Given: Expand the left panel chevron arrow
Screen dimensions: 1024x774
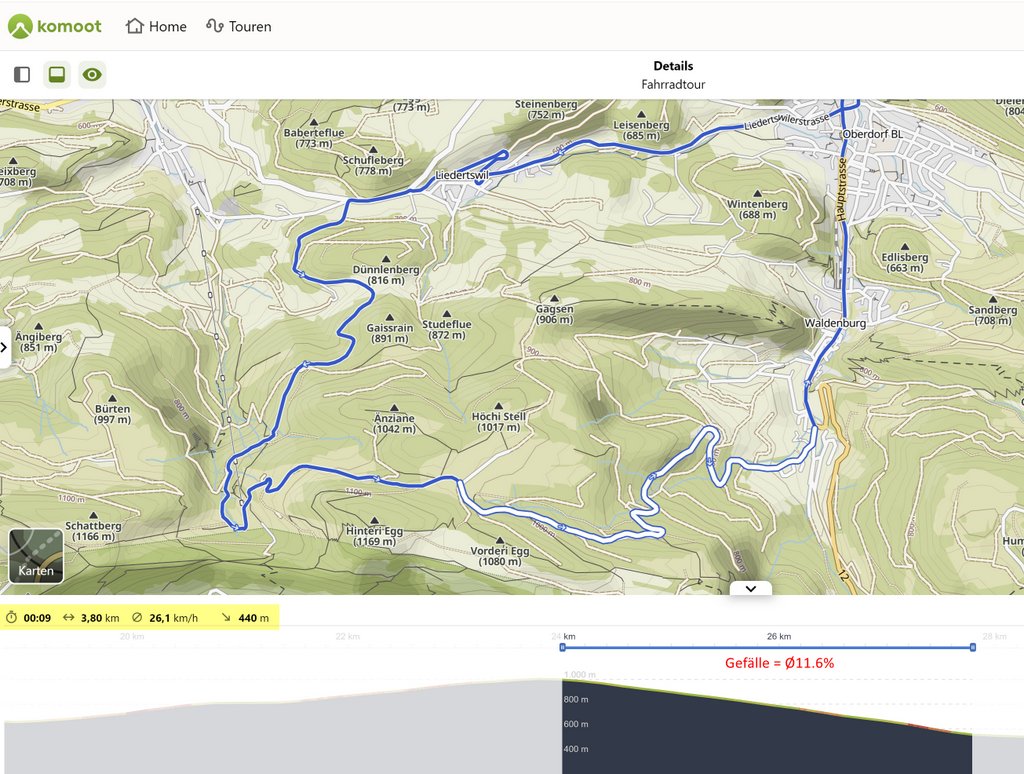Looking at the screenshot, I should [4, 347].
